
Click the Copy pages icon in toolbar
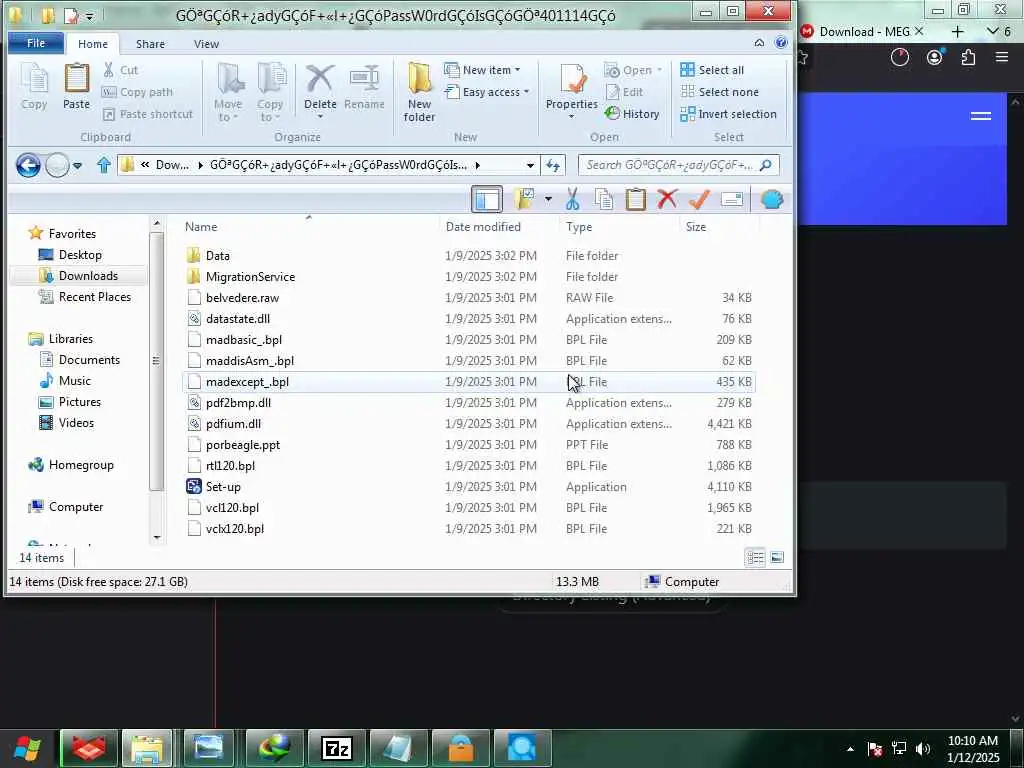[x=604, y=200]
